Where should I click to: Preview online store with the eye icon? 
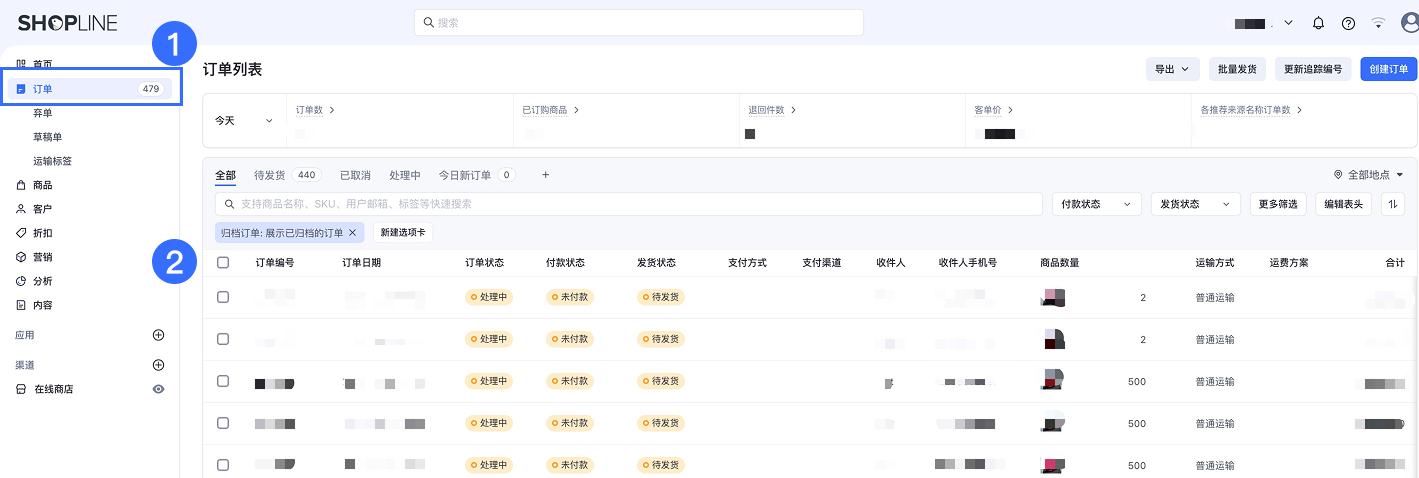(x=158, y=389)
